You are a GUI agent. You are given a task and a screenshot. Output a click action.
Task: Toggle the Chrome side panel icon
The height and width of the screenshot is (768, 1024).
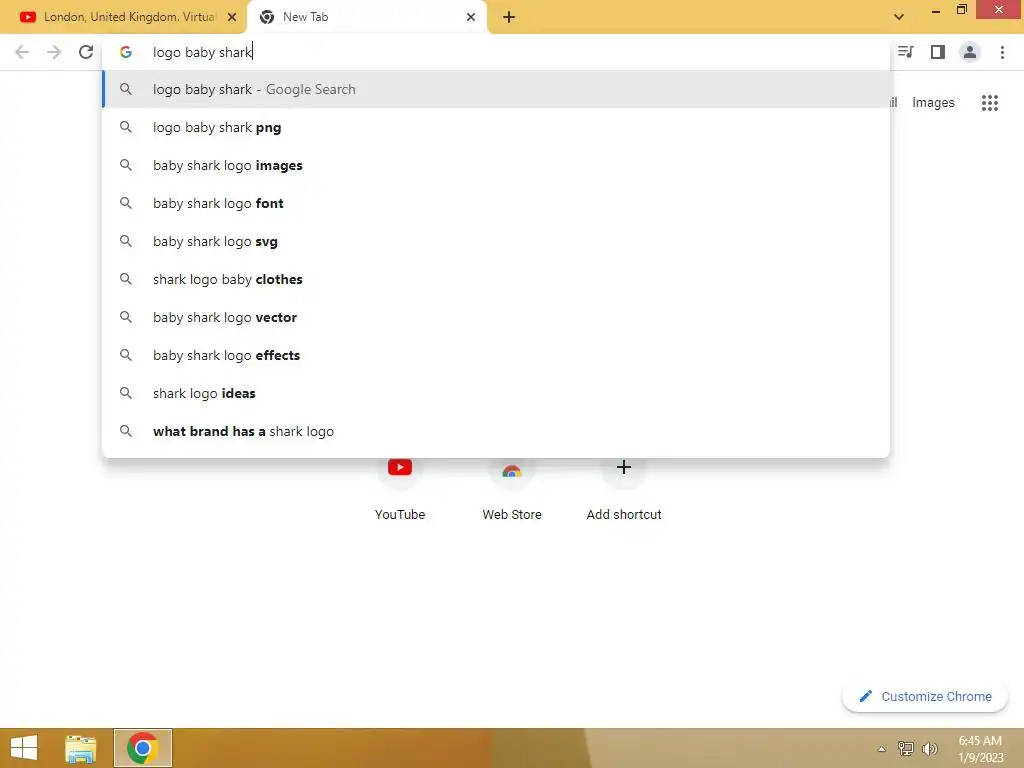click(938, 52)
